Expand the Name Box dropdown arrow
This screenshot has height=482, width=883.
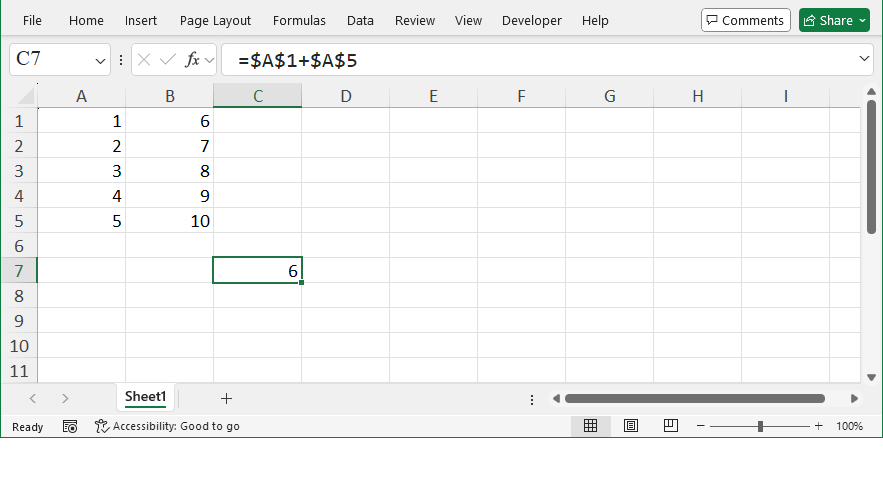point(100,60)
